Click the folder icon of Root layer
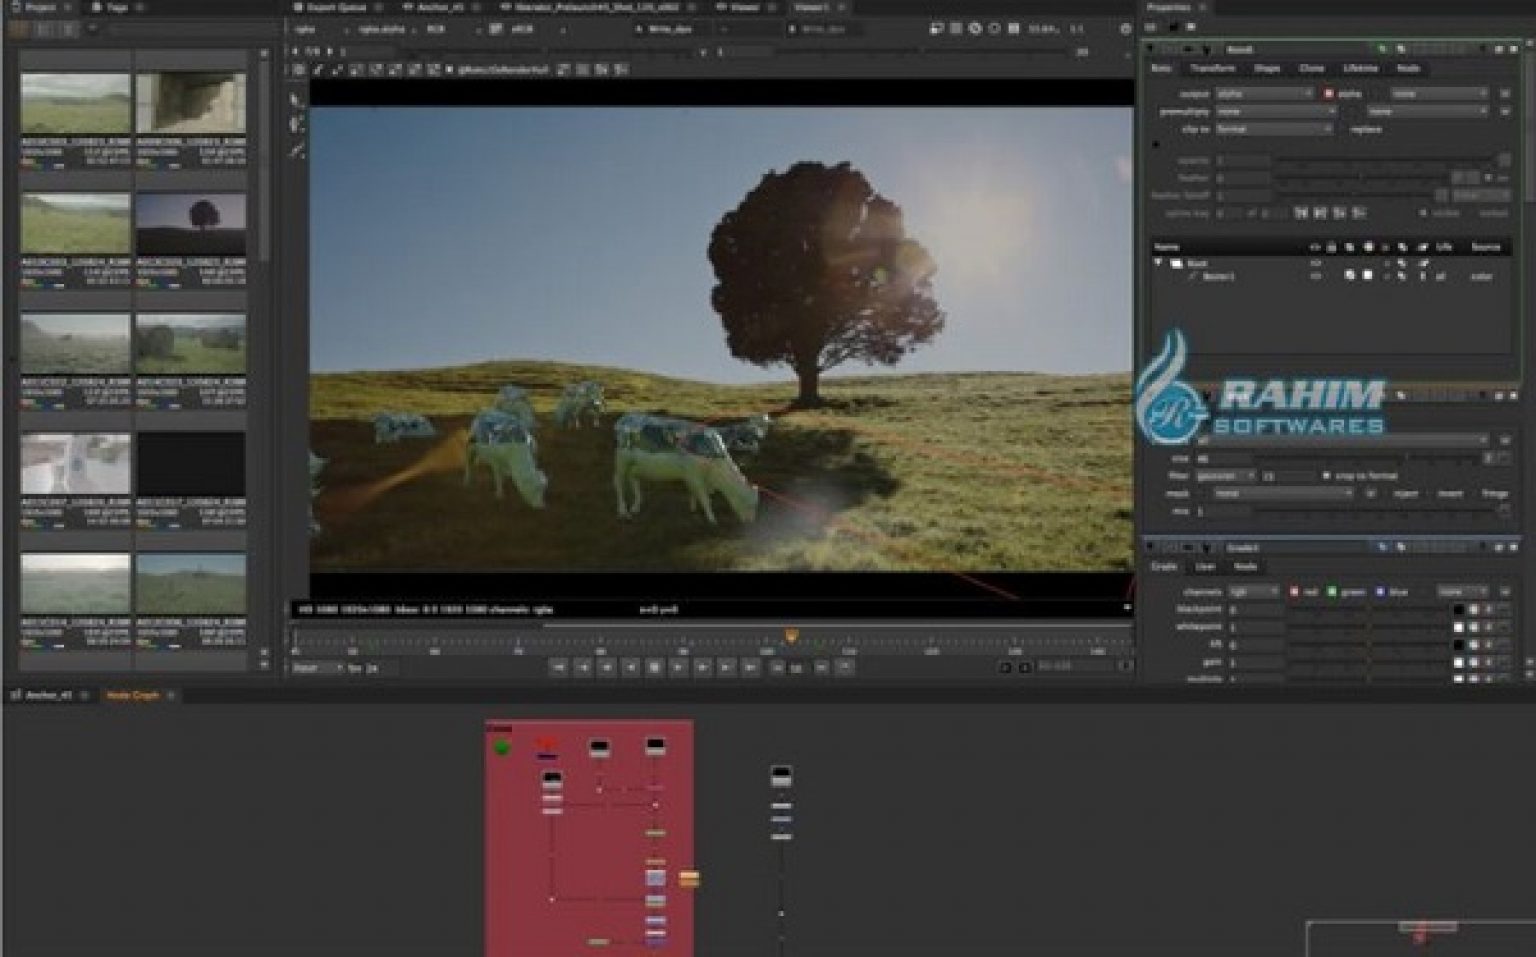This screenshot has width=1536, height=957. click(x=1177, y=263)
